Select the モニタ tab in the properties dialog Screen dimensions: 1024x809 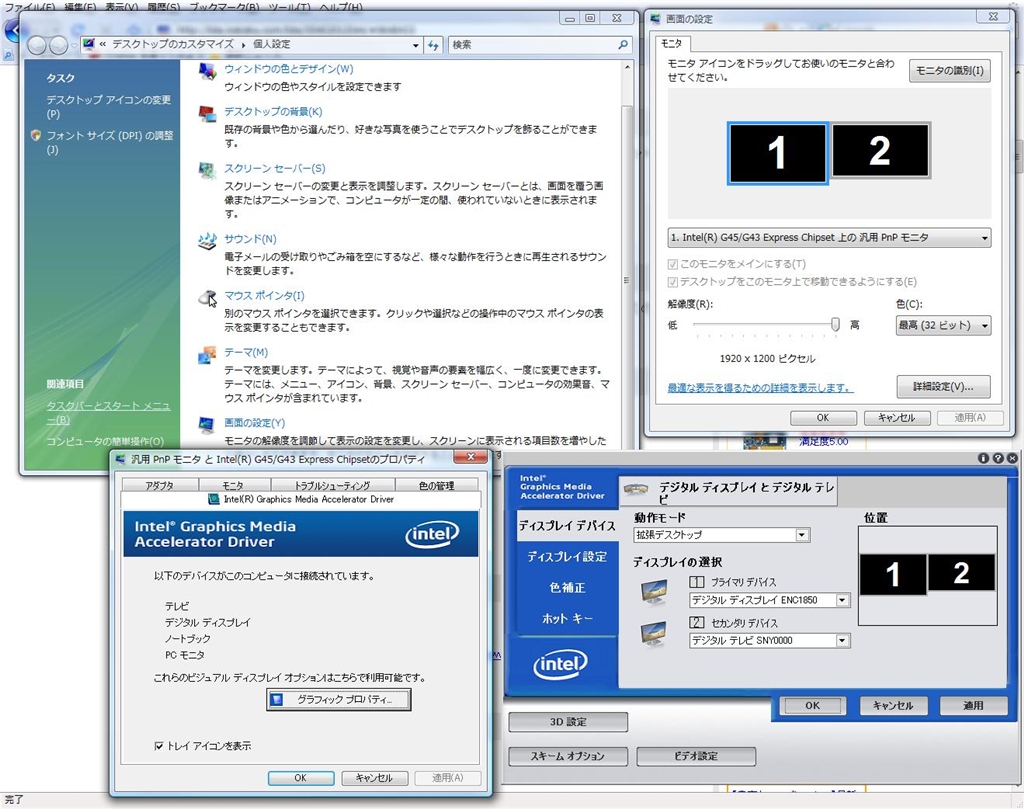(233, 485)
